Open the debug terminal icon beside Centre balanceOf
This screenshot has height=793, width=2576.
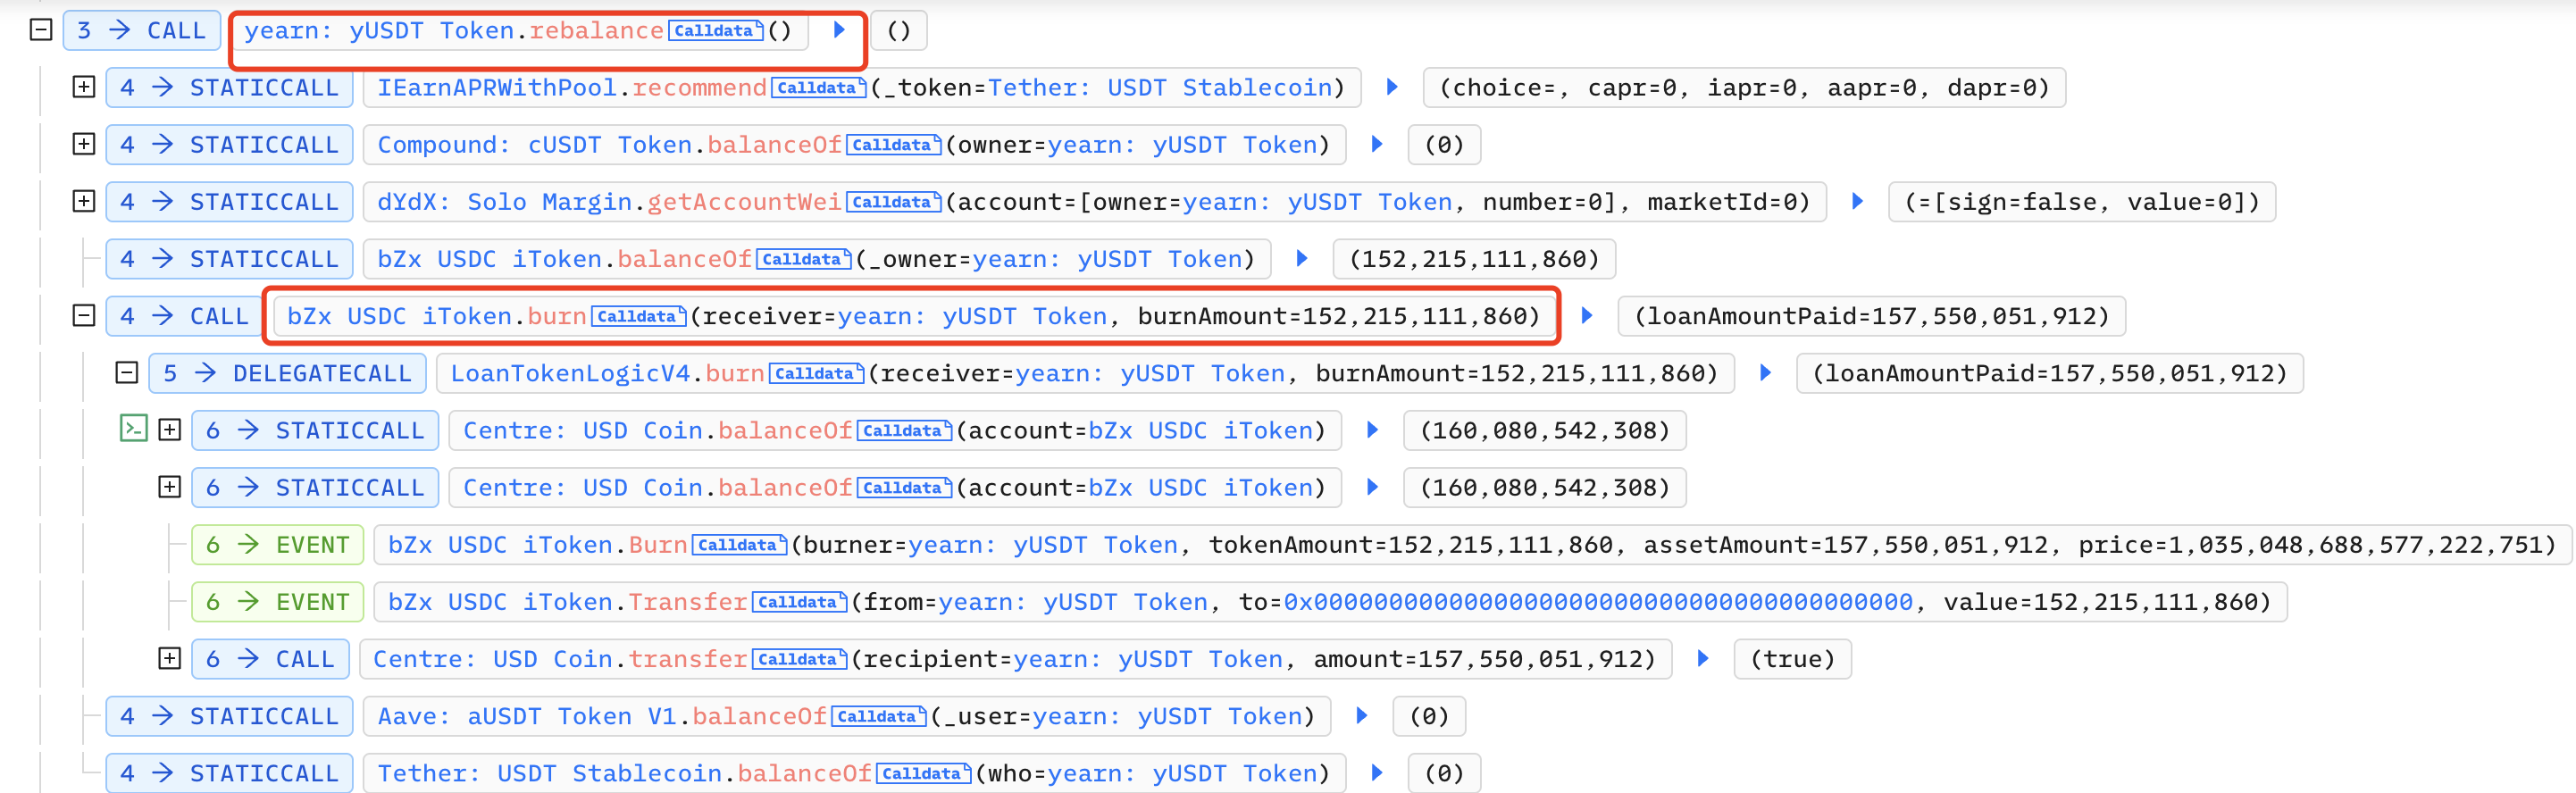(x=133, y=429)
